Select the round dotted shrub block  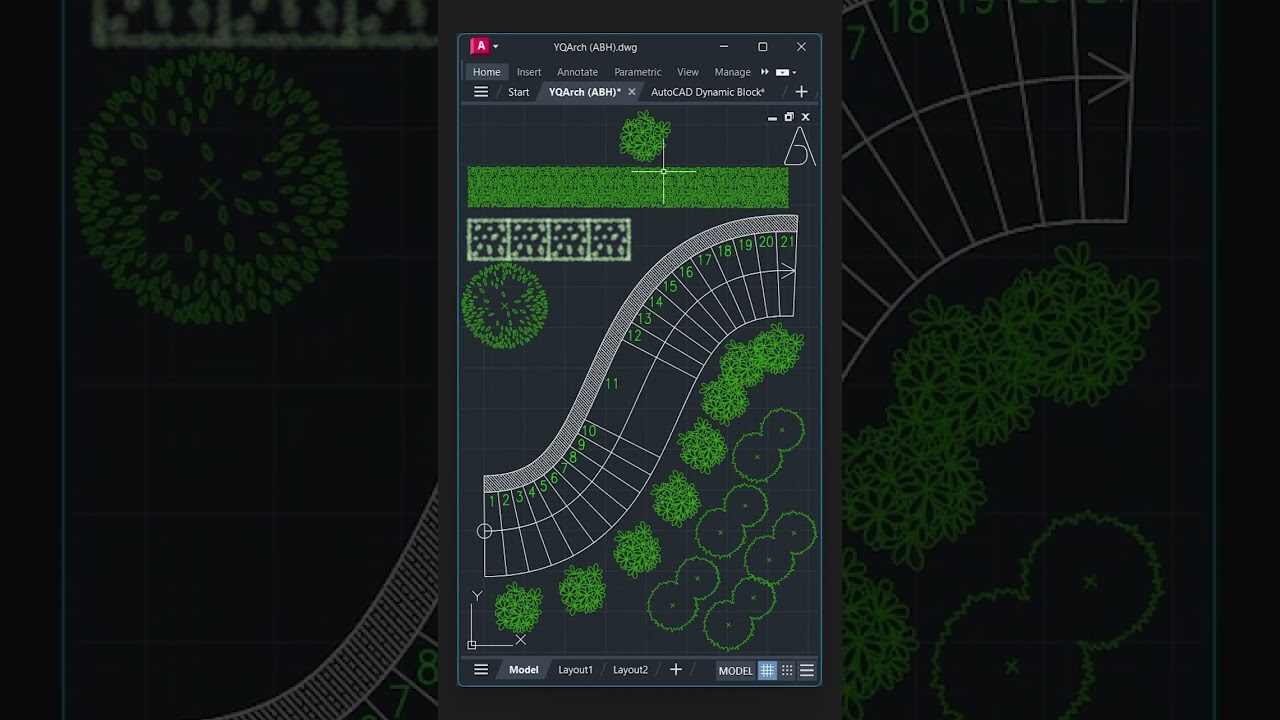tap(504, 306)
